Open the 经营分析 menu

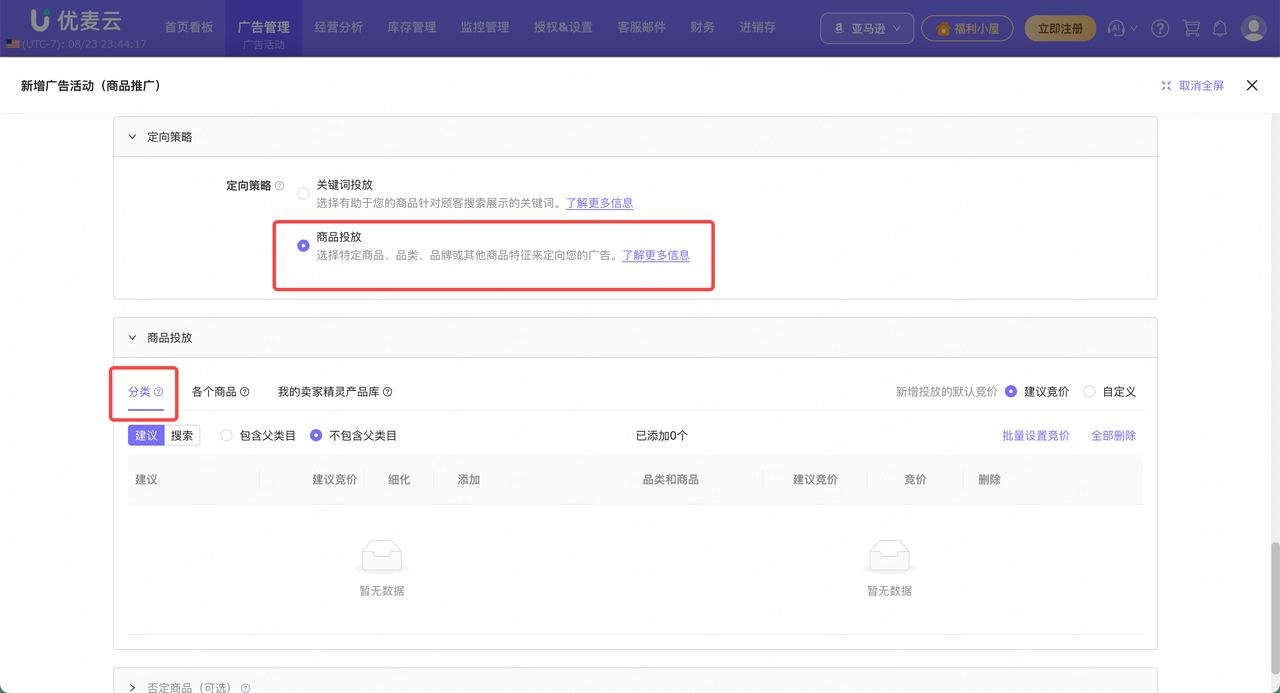[338, 28]
